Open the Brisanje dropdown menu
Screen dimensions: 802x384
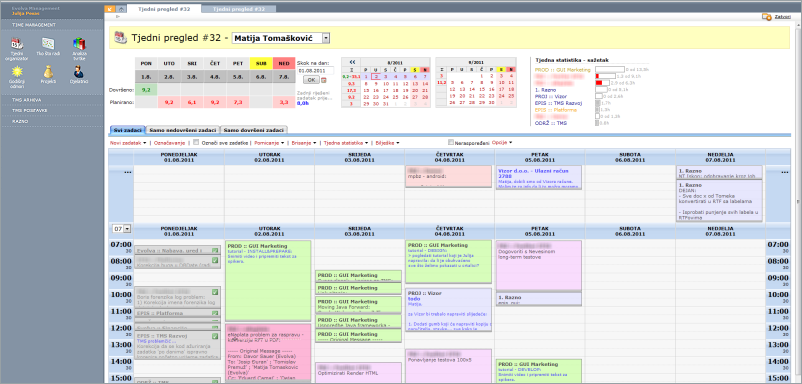tap(304, 143)
